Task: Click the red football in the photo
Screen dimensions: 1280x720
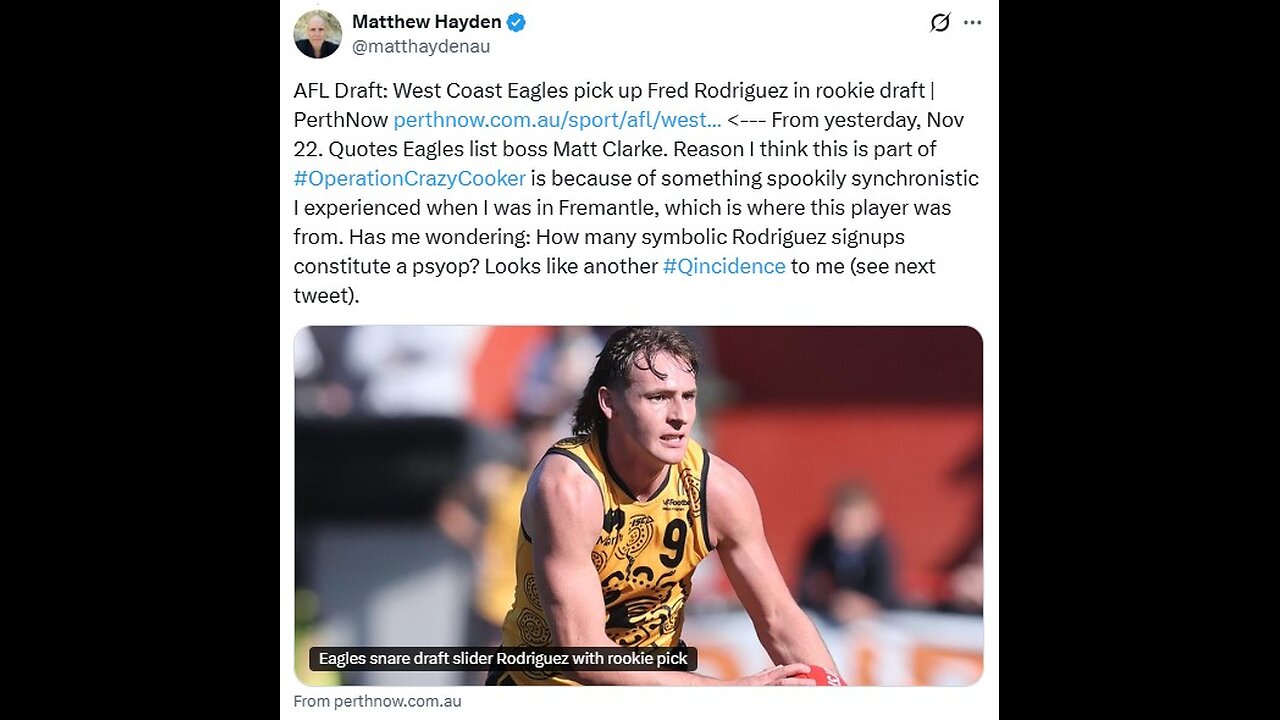Action: point(820,676)
